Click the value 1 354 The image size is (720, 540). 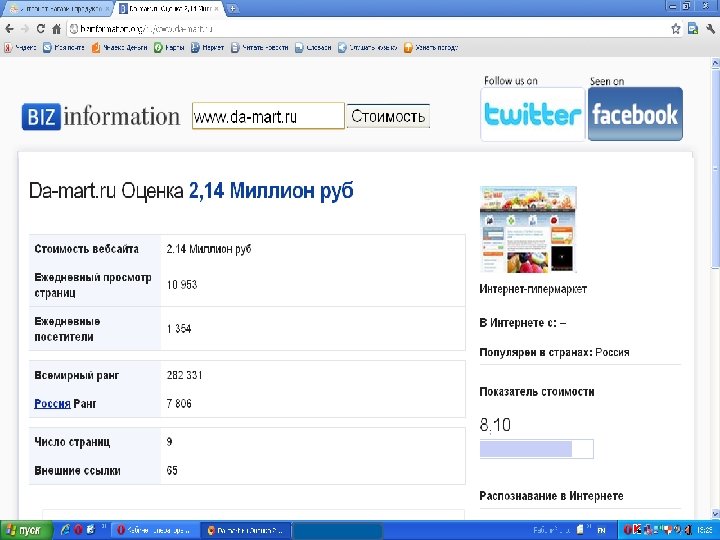coord(179,329)
